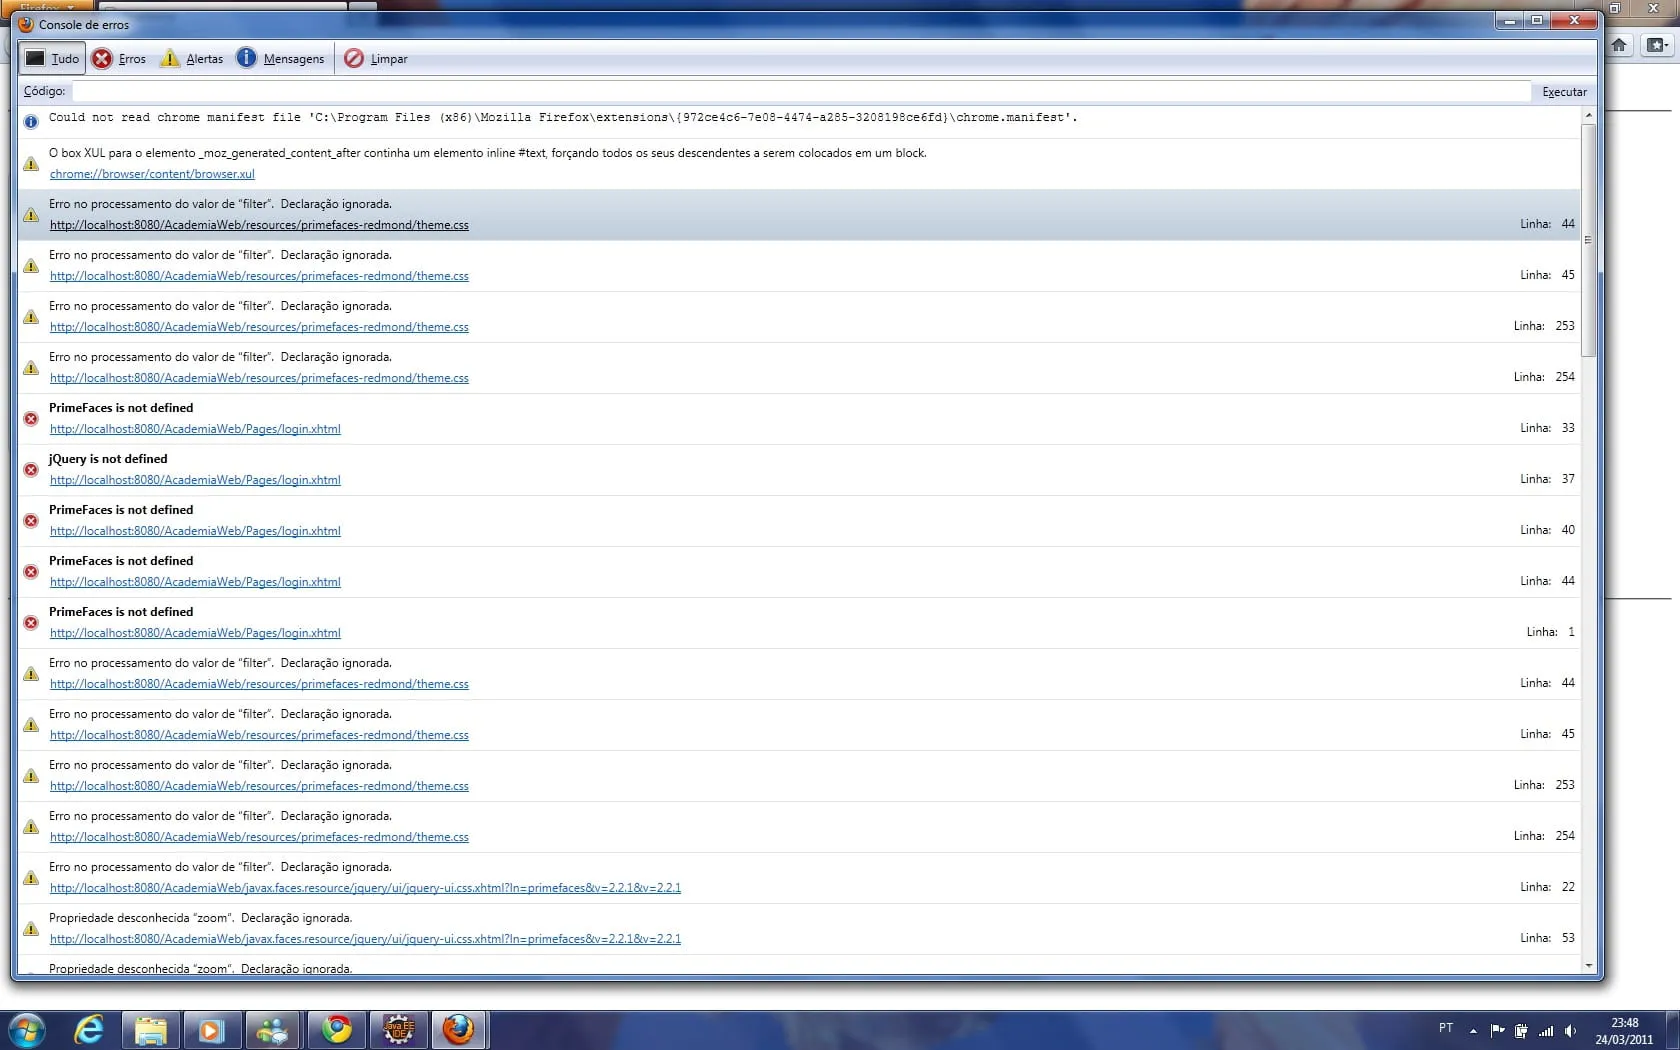Open the login.xhtml link under 'jQuery is not defined'
The height and width of the screenshot is (1050, 1680).
click(x=195, y=480)
